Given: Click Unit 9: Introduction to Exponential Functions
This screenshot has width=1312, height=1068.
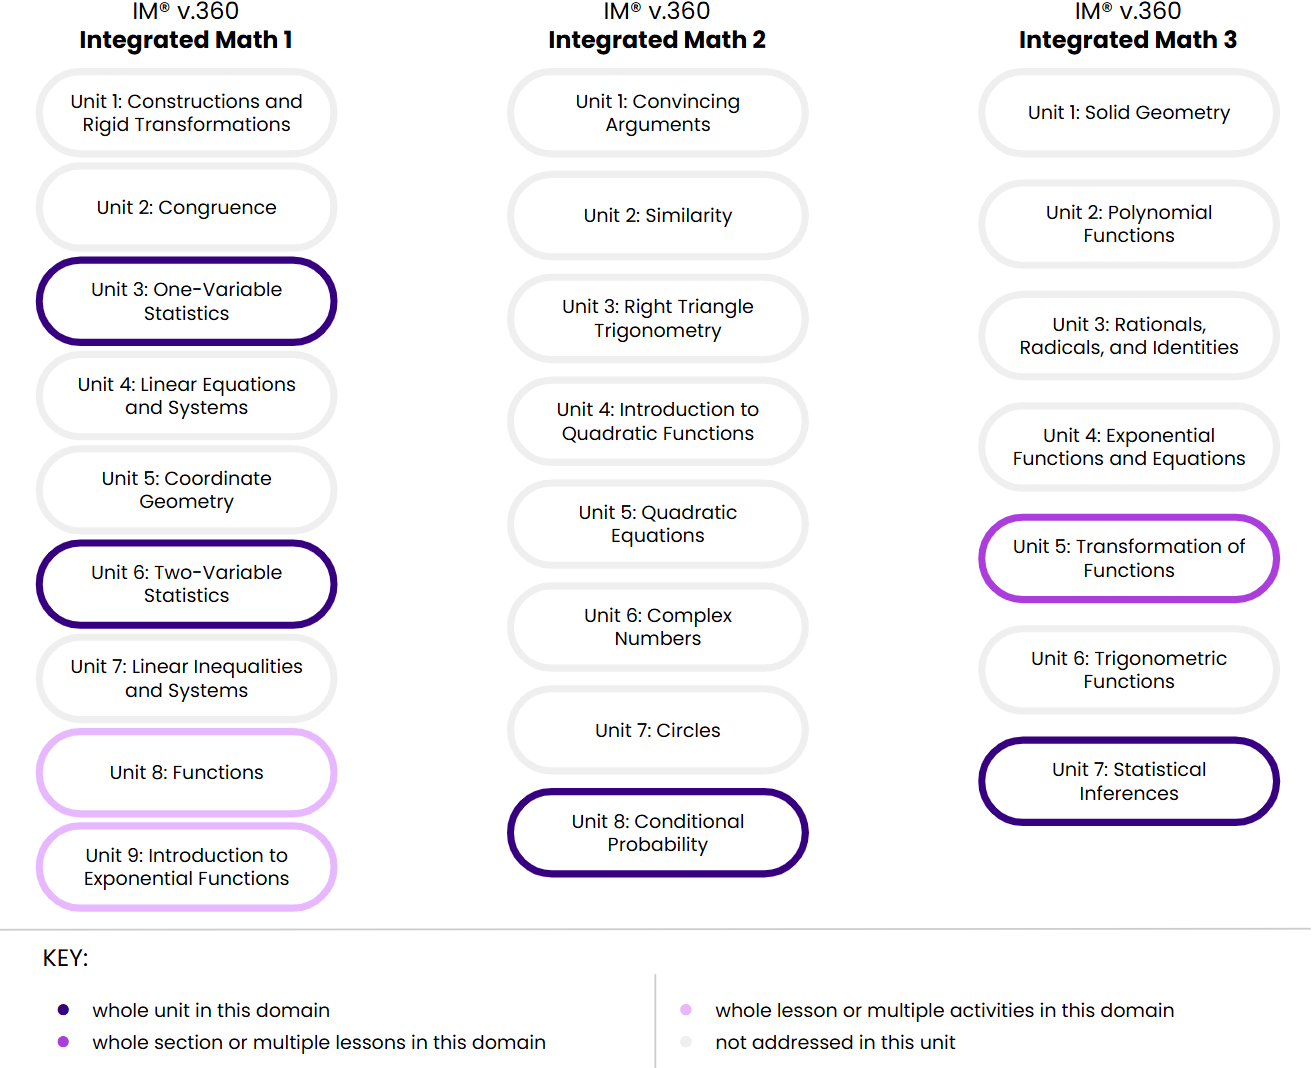Looking at the screenshot, I should tap(187, 867).
